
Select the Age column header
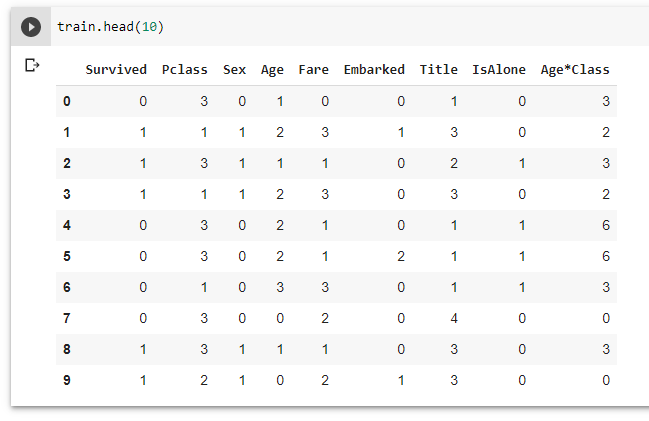[272, 70]
